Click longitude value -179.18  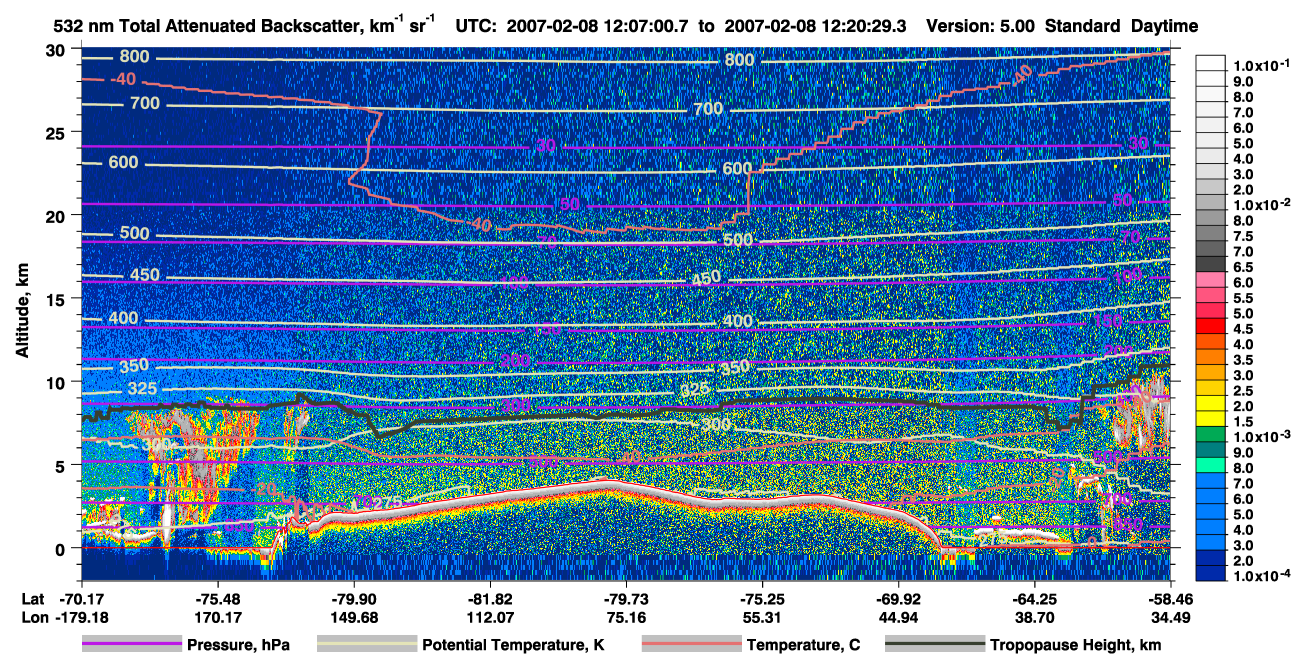[x=80, y=617]
